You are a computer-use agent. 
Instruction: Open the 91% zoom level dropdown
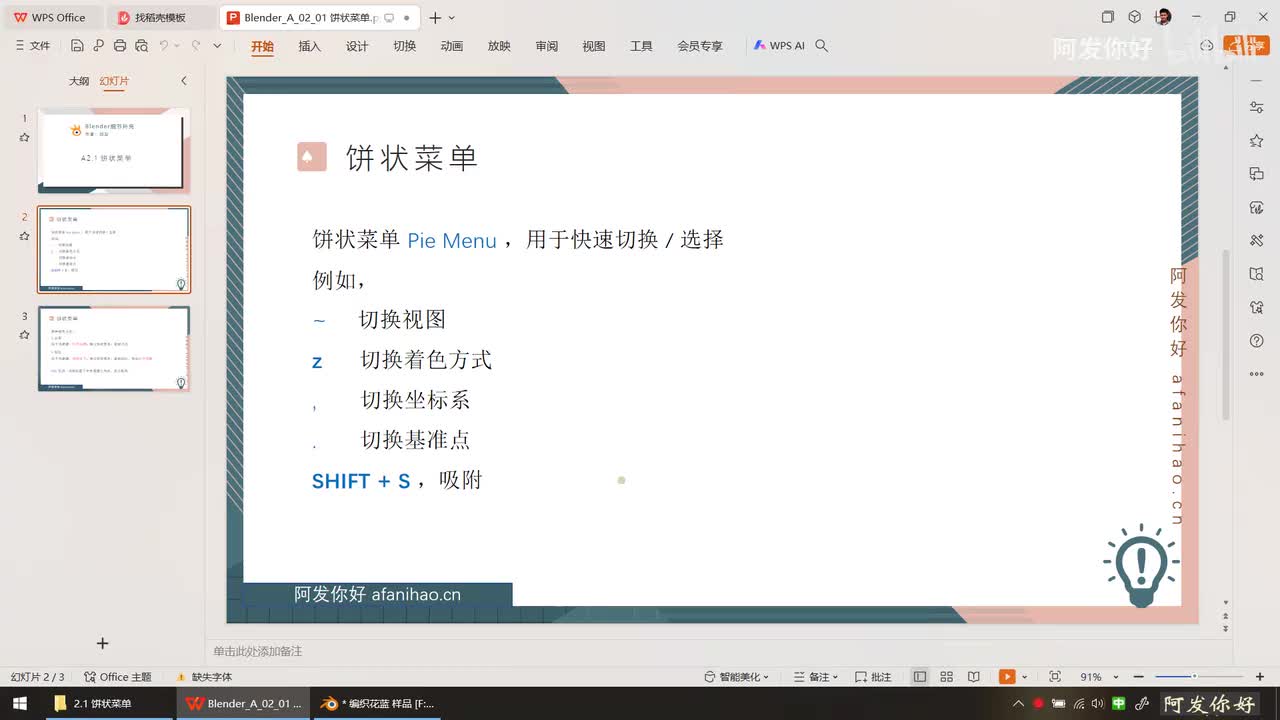click(1099, 677)
